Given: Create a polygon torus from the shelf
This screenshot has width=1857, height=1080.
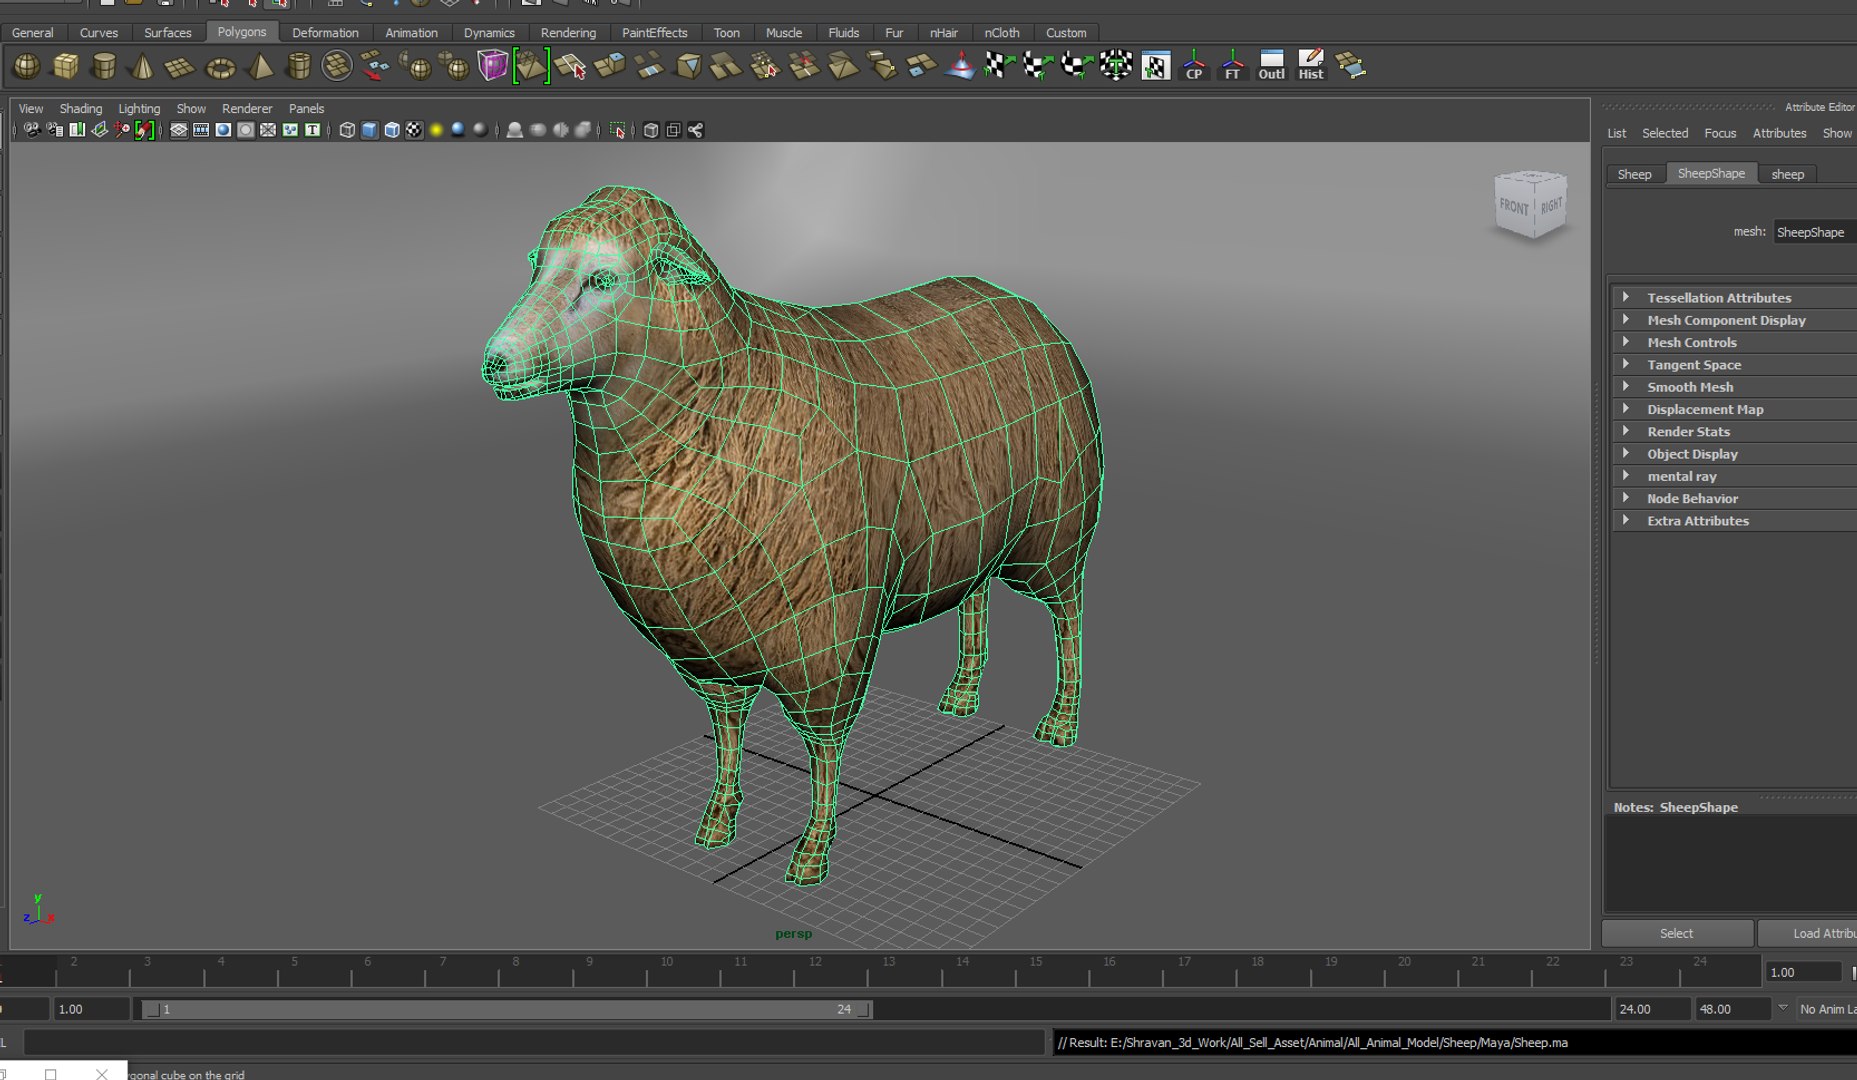Looking at the screenshot, I should point(219,67).
